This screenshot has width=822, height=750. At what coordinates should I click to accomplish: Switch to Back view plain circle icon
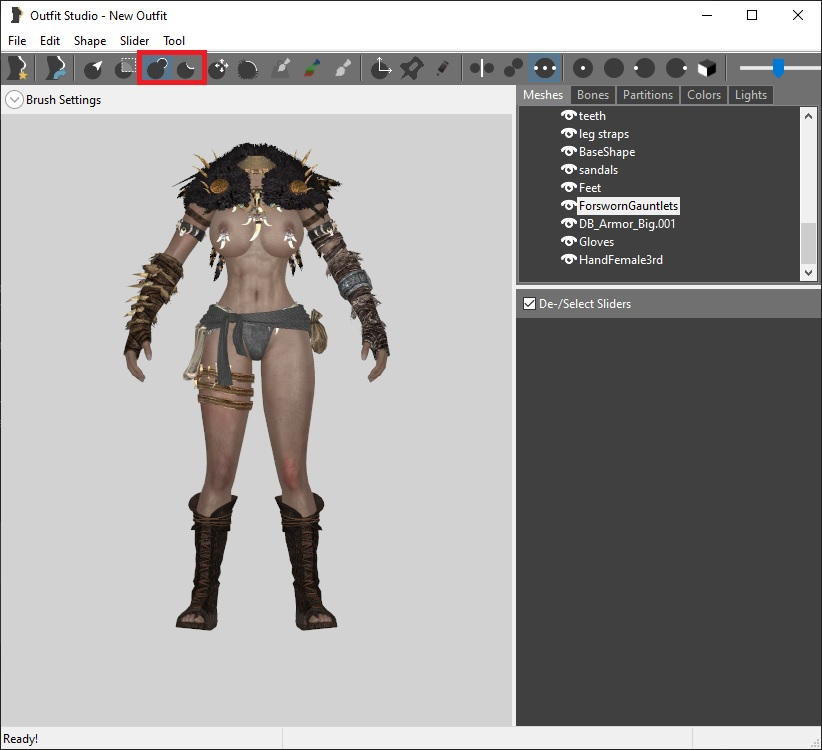(x=614, y=69)
